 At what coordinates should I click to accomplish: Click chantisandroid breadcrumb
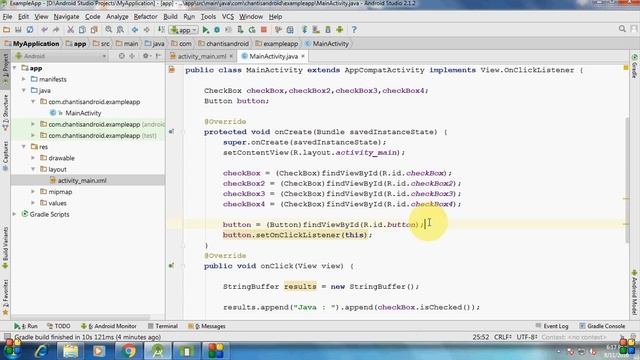pyautogui.click(x=223, y=44)
